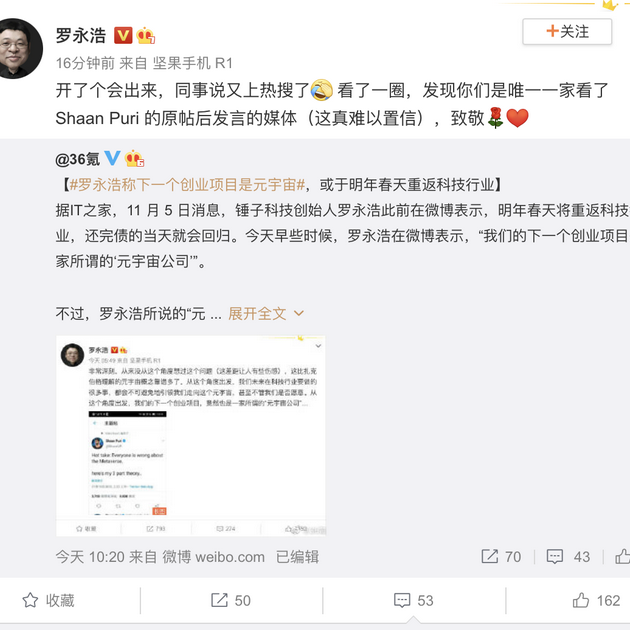Expand full text with 展开全文

(x=257, y=313)
